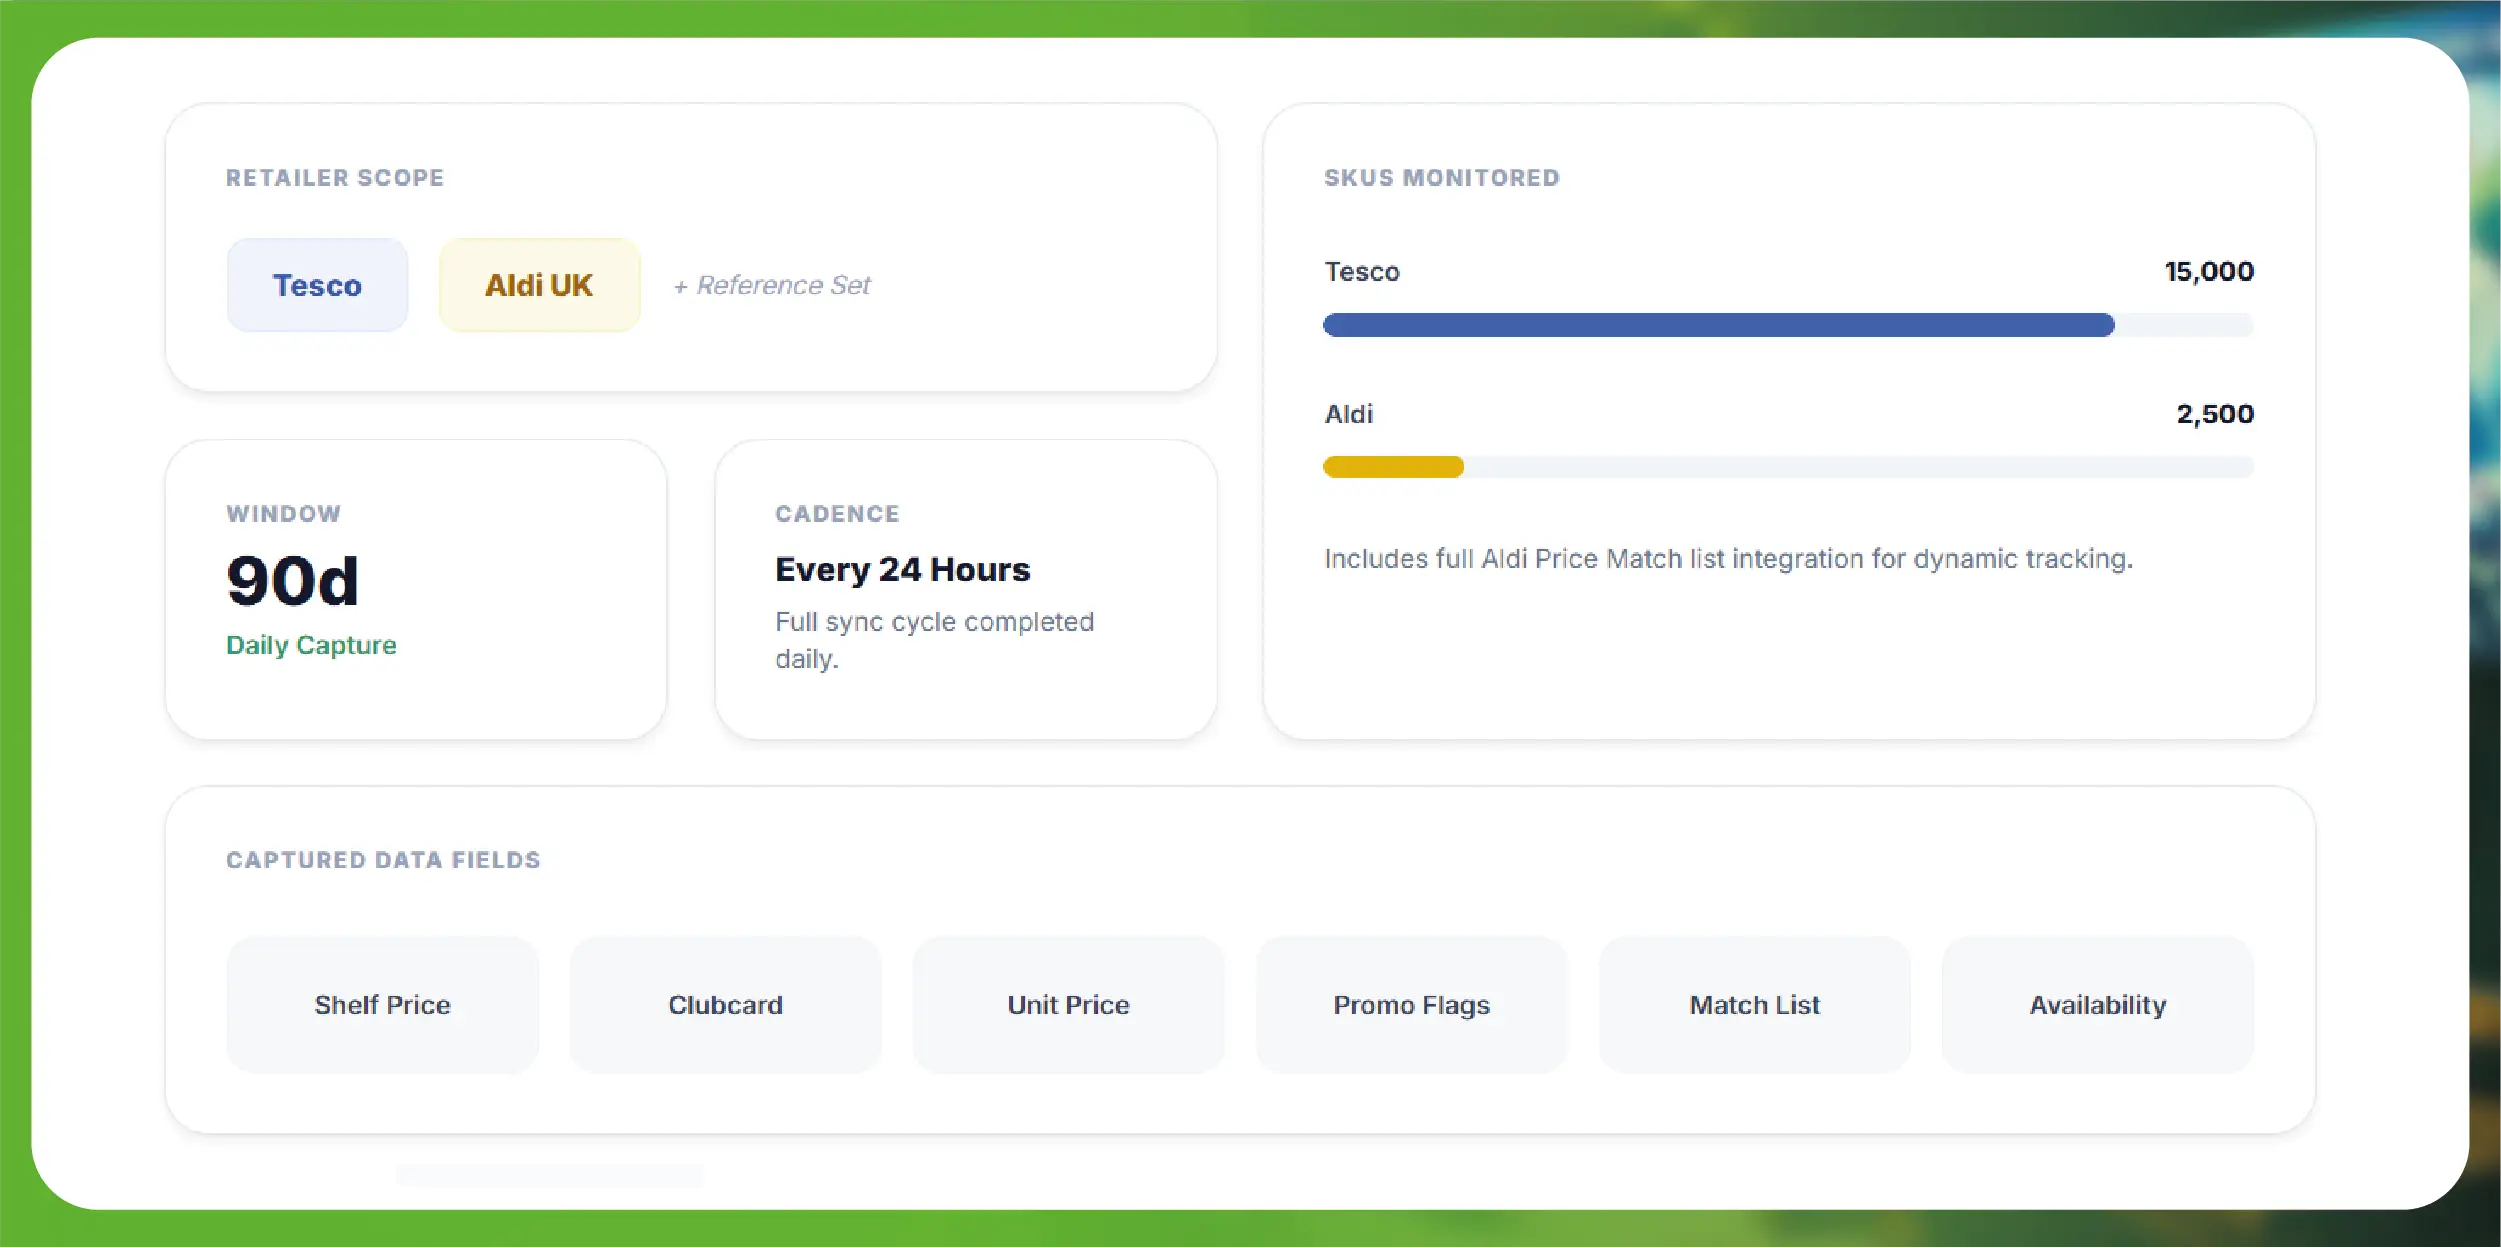This screenshot has height=1248, width=2501.
Task: Click the Every 24 Hours cadence heading
Action: click(x=902, y=570)
